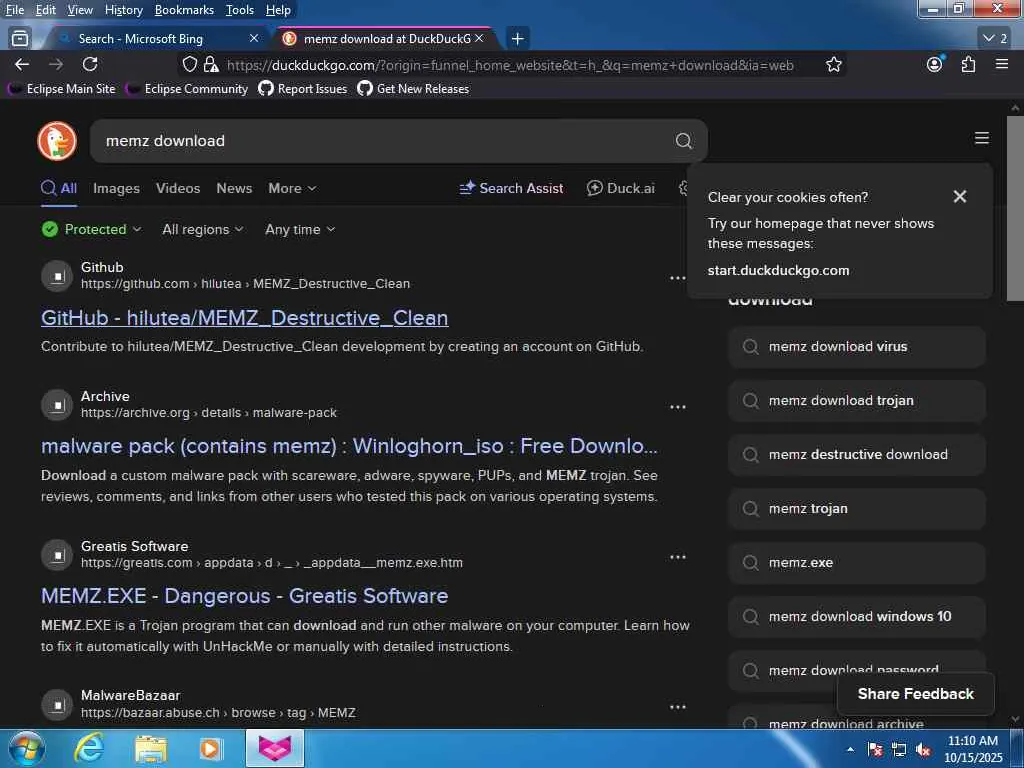Open the list all tabs dropdown
The height and width of the screenshot is (768, 1024).
(x=995, y=39)
